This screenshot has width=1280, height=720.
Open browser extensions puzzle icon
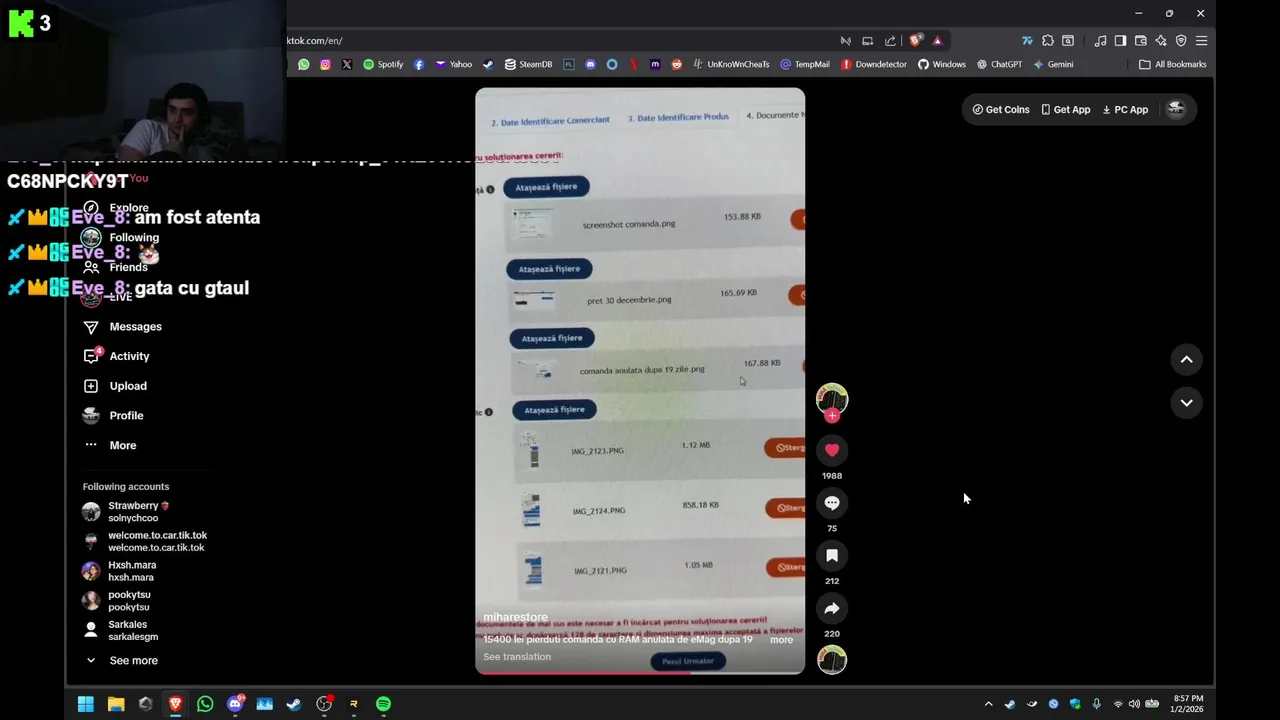(x=1048, y=41)
